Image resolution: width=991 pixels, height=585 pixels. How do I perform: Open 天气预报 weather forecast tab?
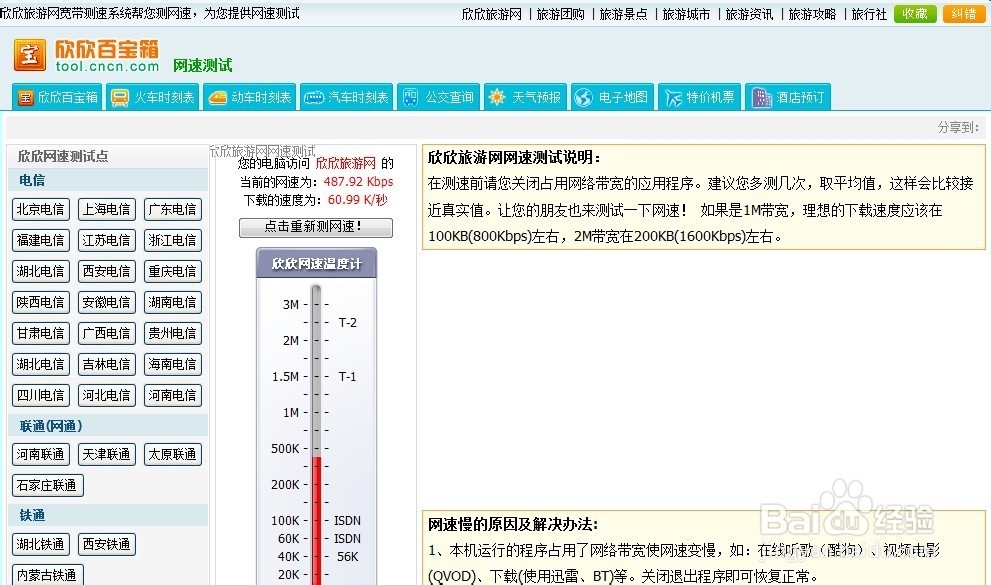(526, 97)
